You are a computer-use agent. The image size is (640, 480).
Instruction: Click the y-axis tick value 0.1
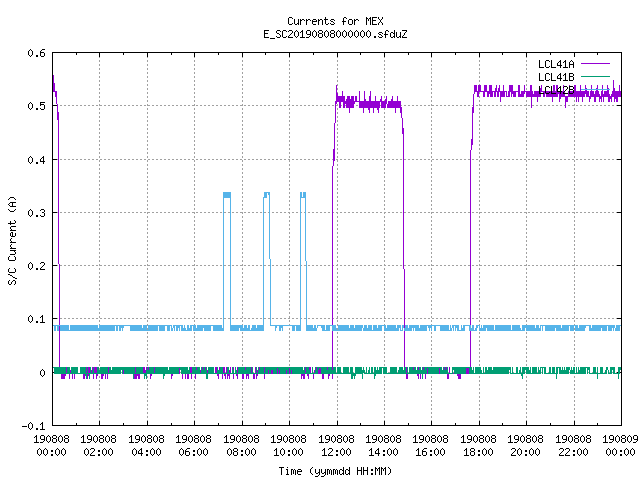click(x=36, y=319)
